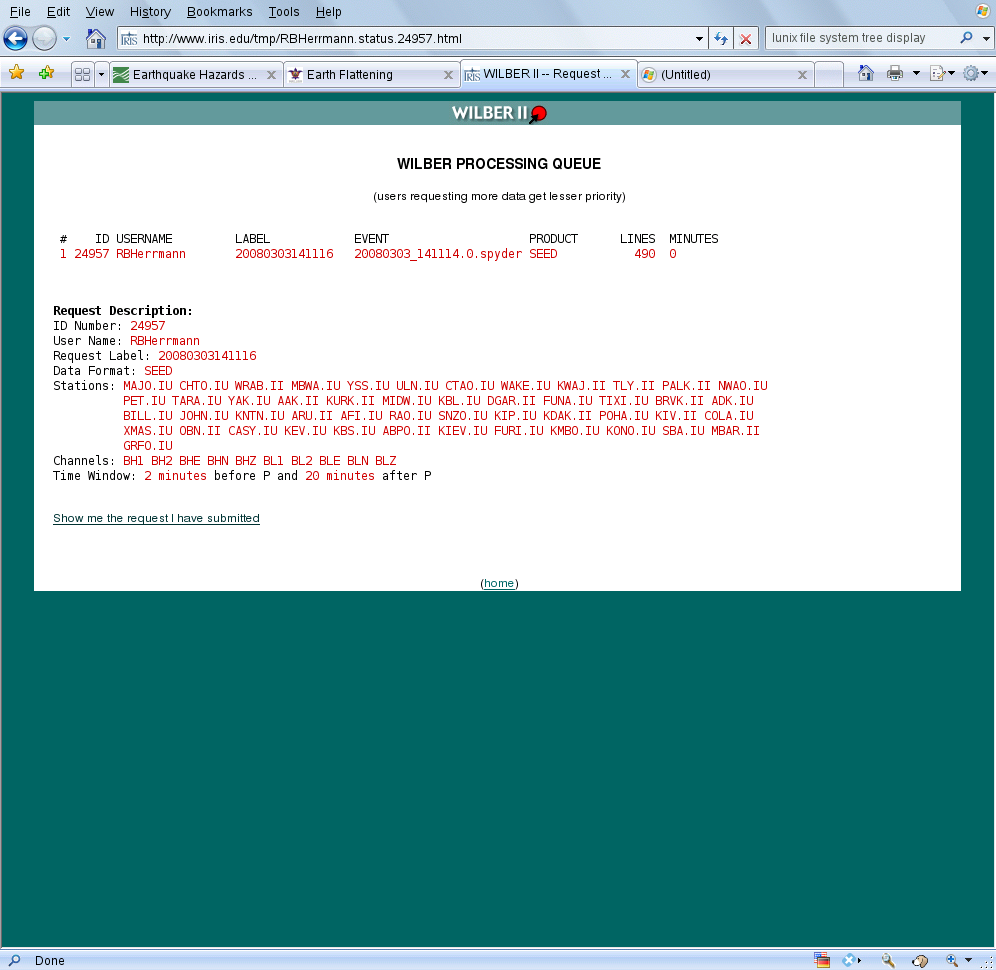The width and height of the screenshot is (996, 970).
Task: Click the Print icon
Action: click(895, 74)
